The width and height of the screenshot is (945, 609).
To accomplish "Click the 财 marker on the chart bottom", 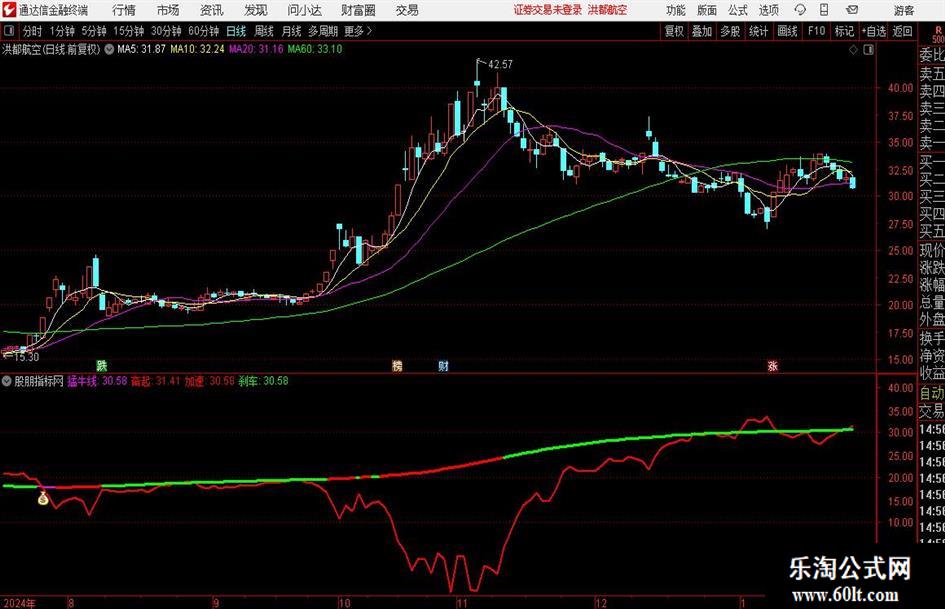I will (x=443, y=365).
